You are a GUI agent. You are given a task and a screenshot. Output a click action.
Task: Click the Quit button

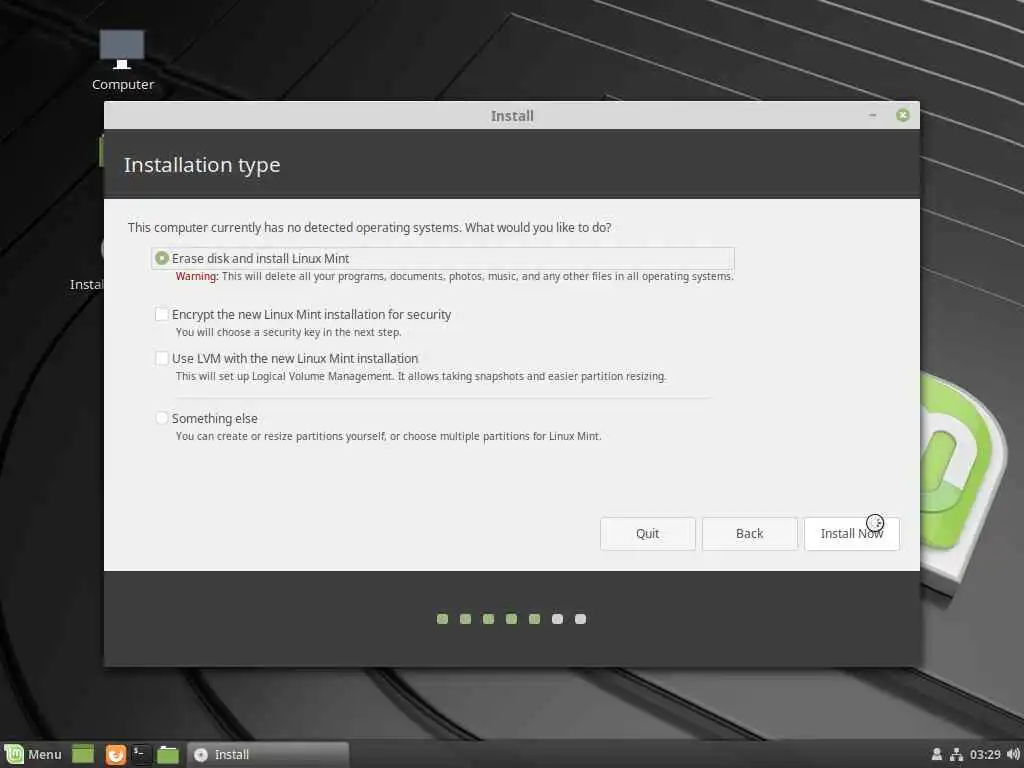pos(647,534)
